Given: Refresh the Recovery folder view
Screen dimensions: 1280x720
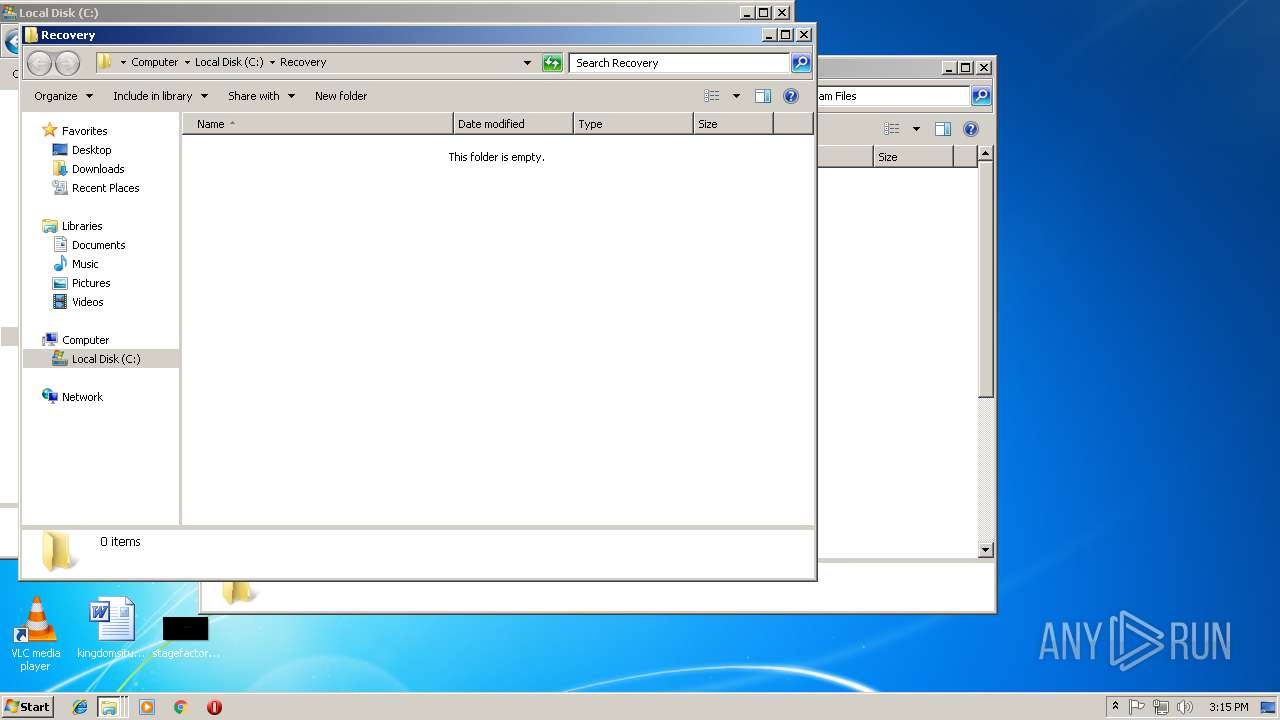Looking at the screenshot, I should (552, 63).
